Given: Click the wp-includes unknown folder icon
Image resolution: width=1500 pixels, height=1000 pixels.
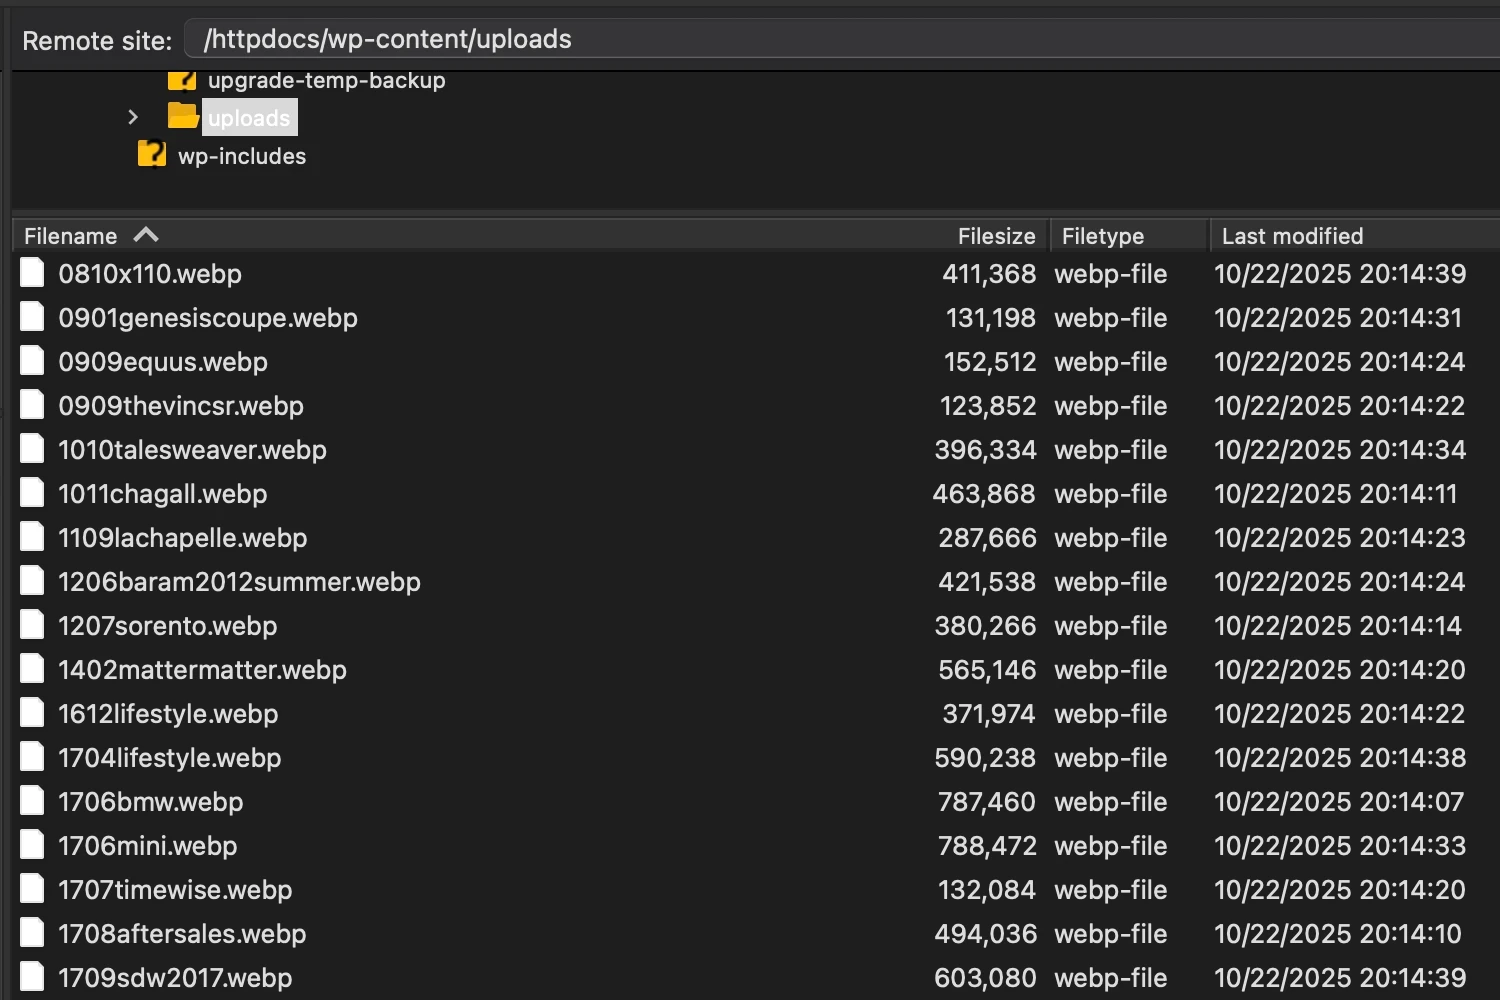Looking at the screenshot, I should [152, 155].
